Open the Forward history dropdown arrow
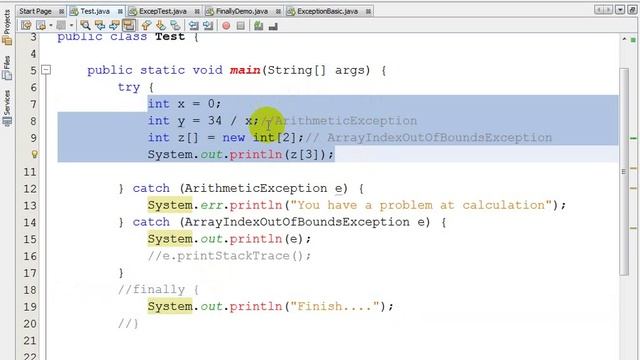This screenshot has height=360, width=640. pos(71,26)
